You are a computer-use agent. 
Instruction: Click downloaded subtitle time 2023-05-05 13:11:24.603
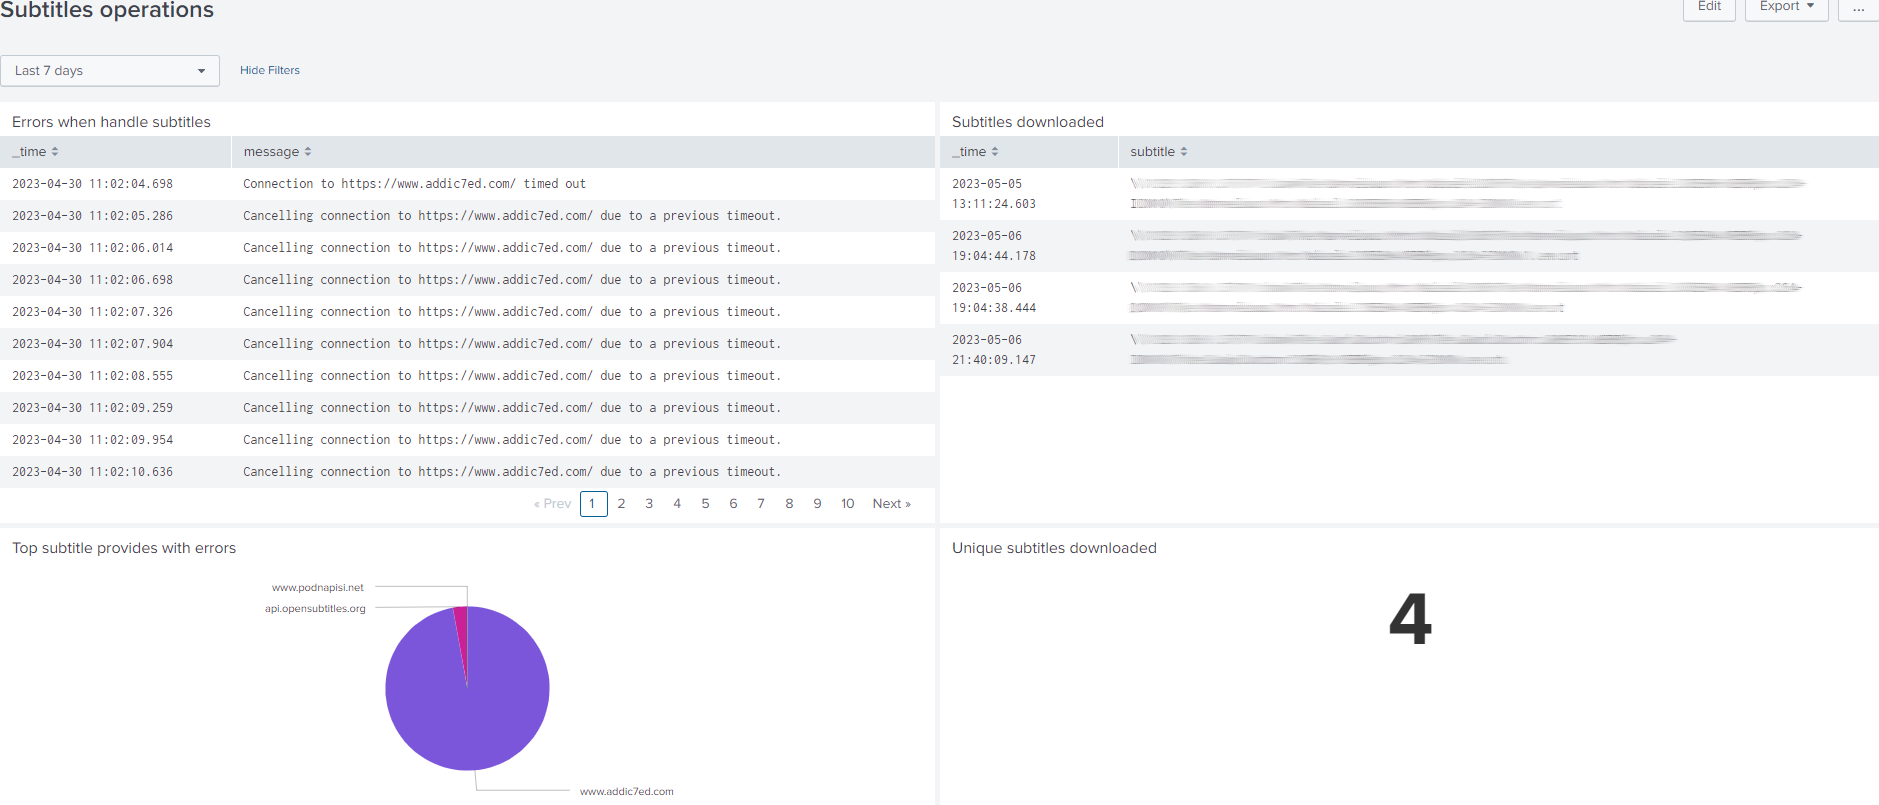994,194
